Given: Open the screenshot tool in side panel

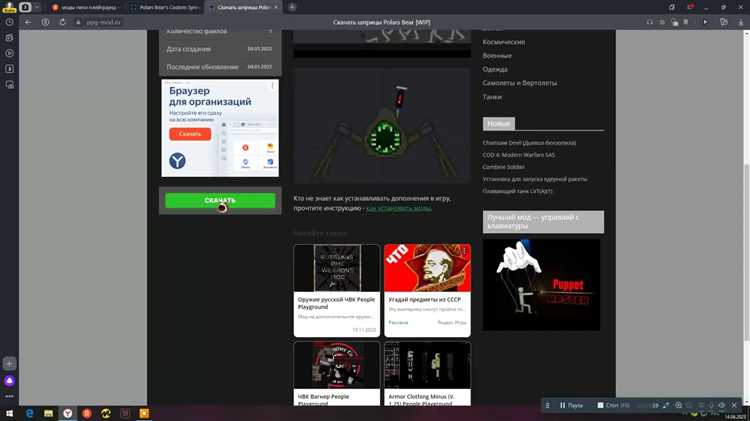Looking at the screenshot, I should [9, 85].
